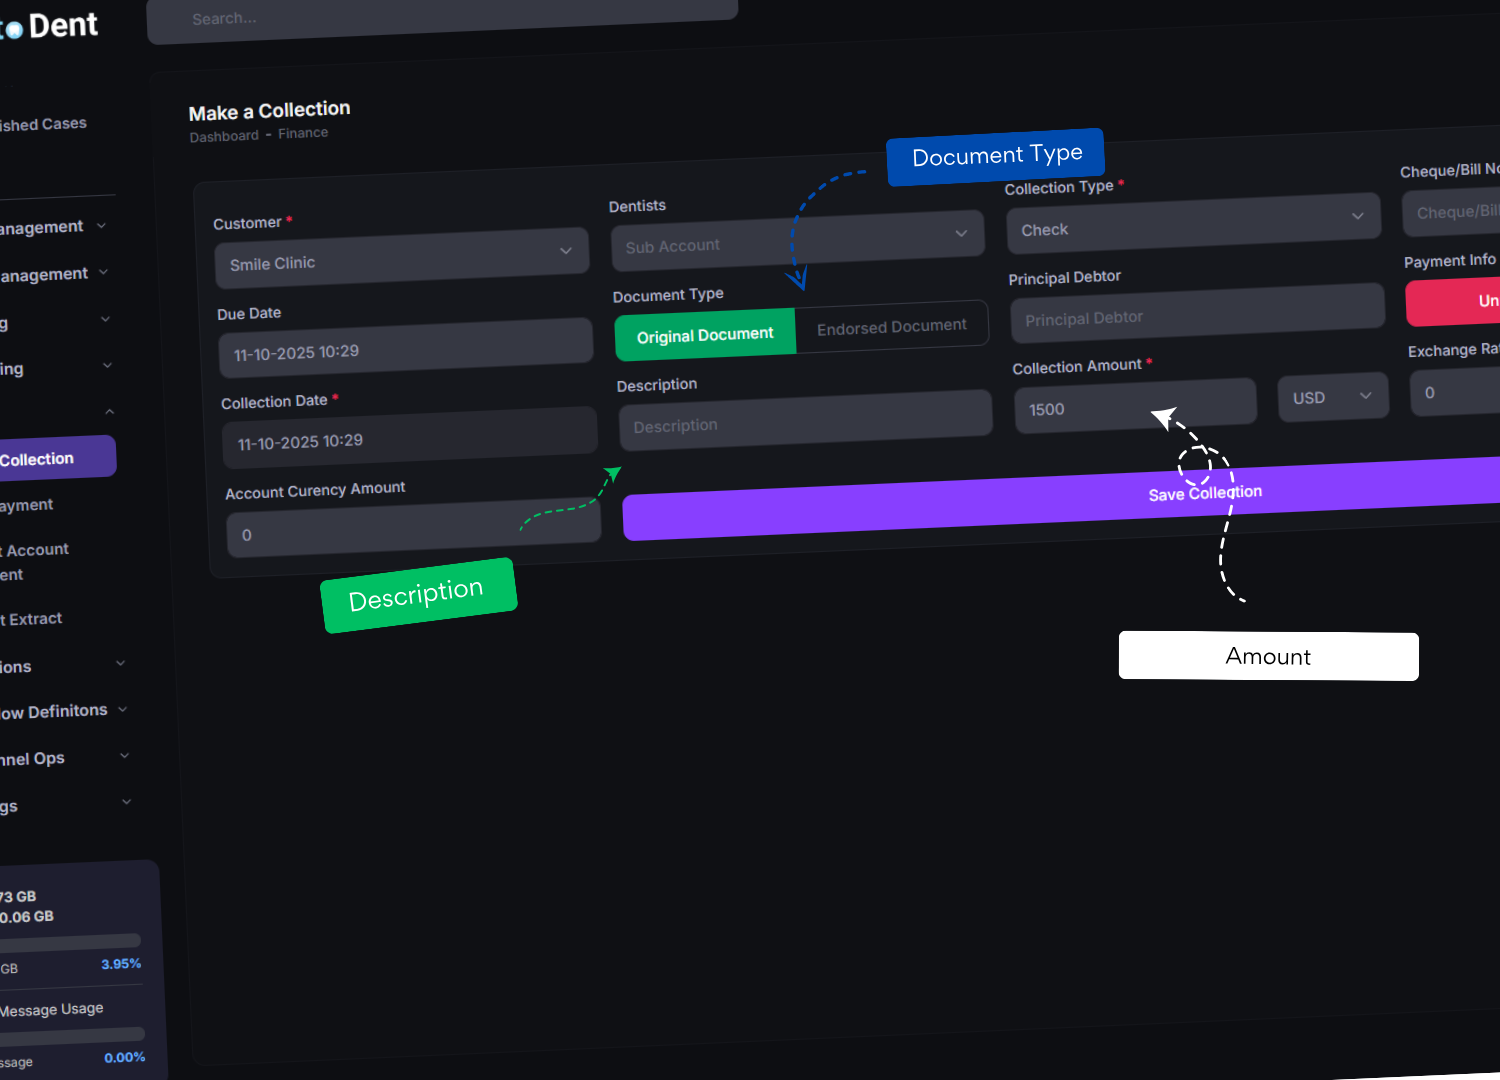Open the Collection Type dropdown showing Check
Image resolution: width=1500 pixels, height=1080 pixels.
pyautogui.click(x=1192, y=222)
